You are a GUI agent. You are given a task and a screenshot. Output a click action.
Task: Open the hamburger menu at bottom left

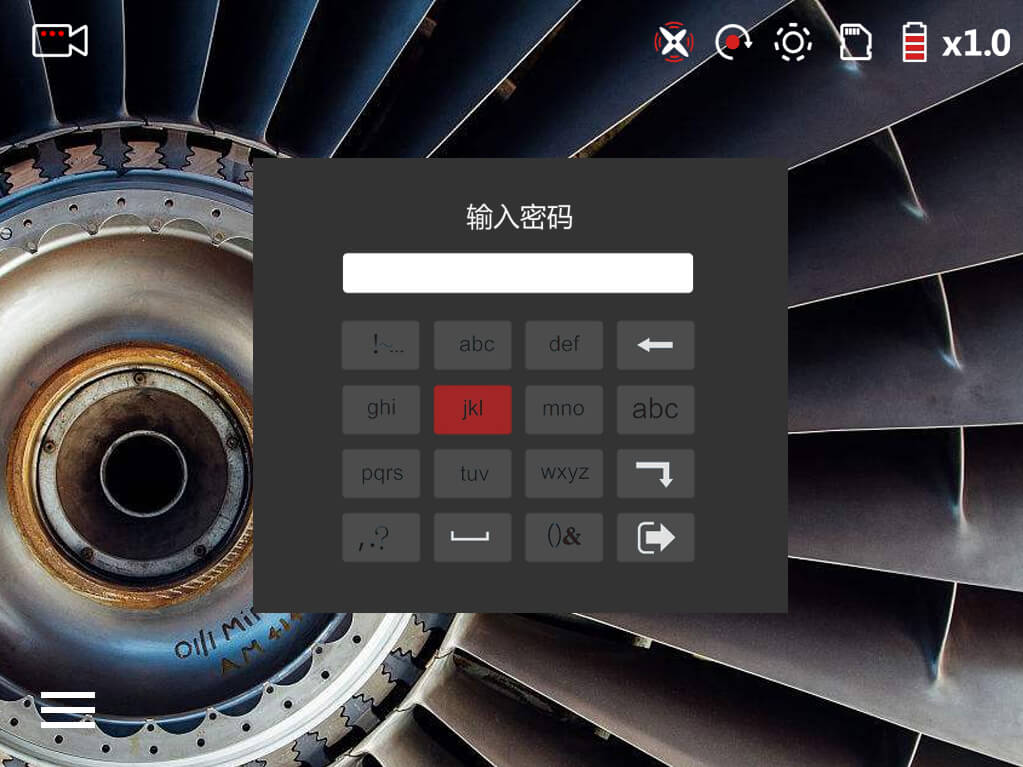pyautogui.click(x=68, y=709)
